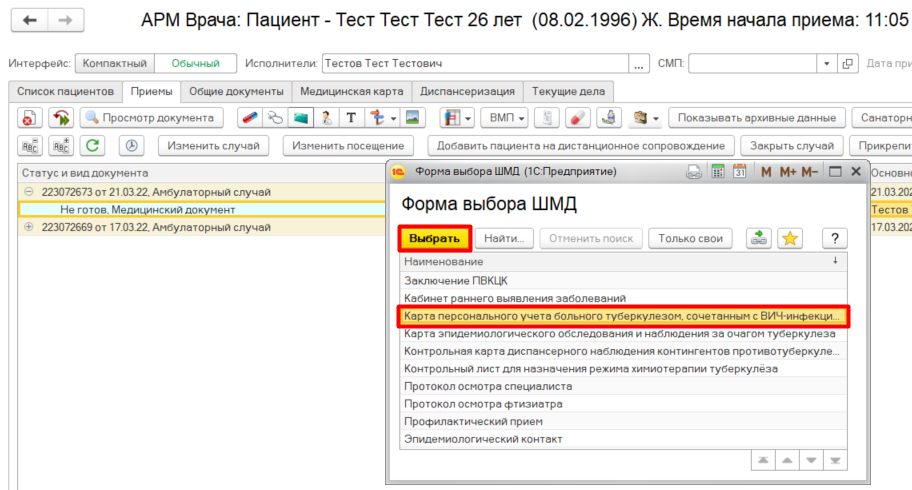Open the Медицинская карта tab
The image size is (912, 490).
tap(351, 91)
